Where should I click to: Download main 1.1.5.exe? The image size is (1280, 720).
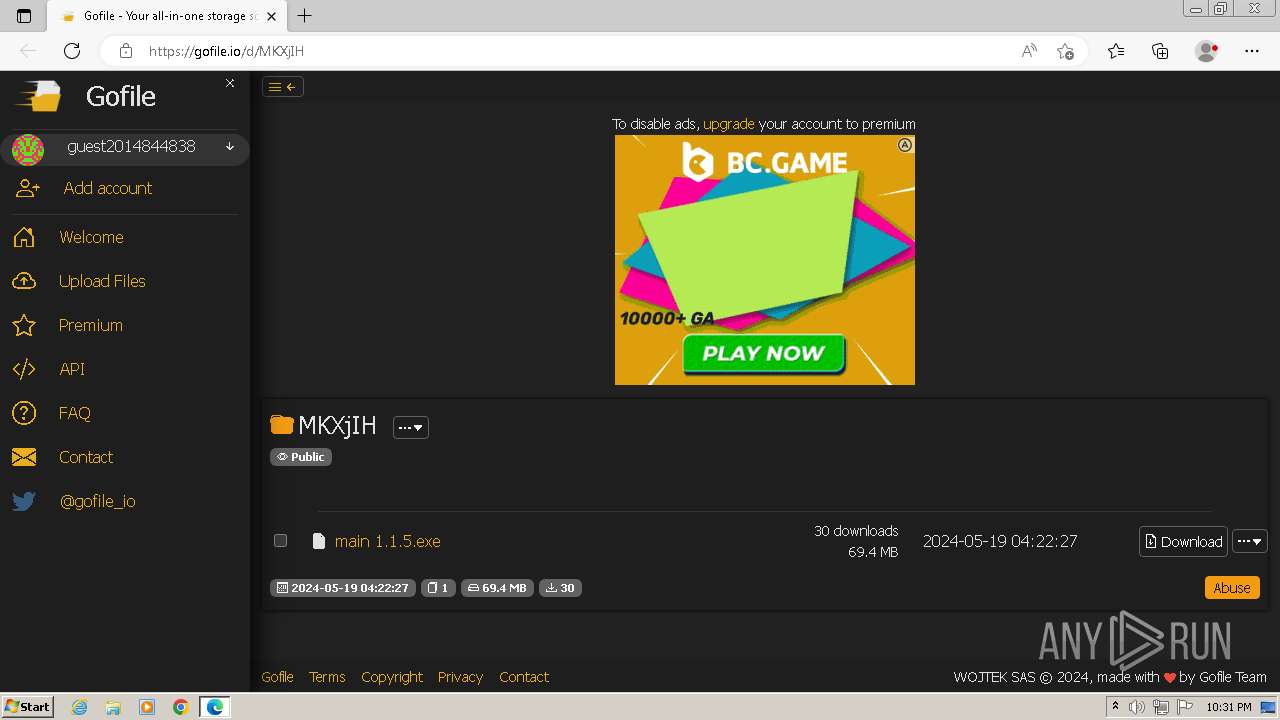coord(1183,541)
